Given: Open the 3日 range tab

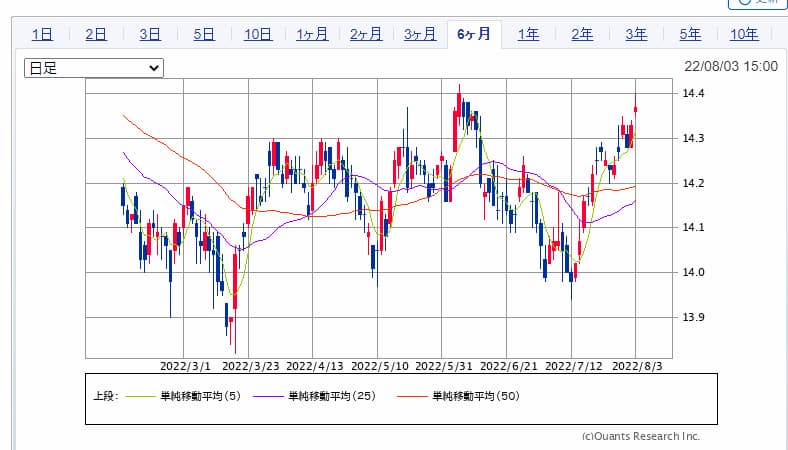Looking at the screenshot, I should 150,34.
